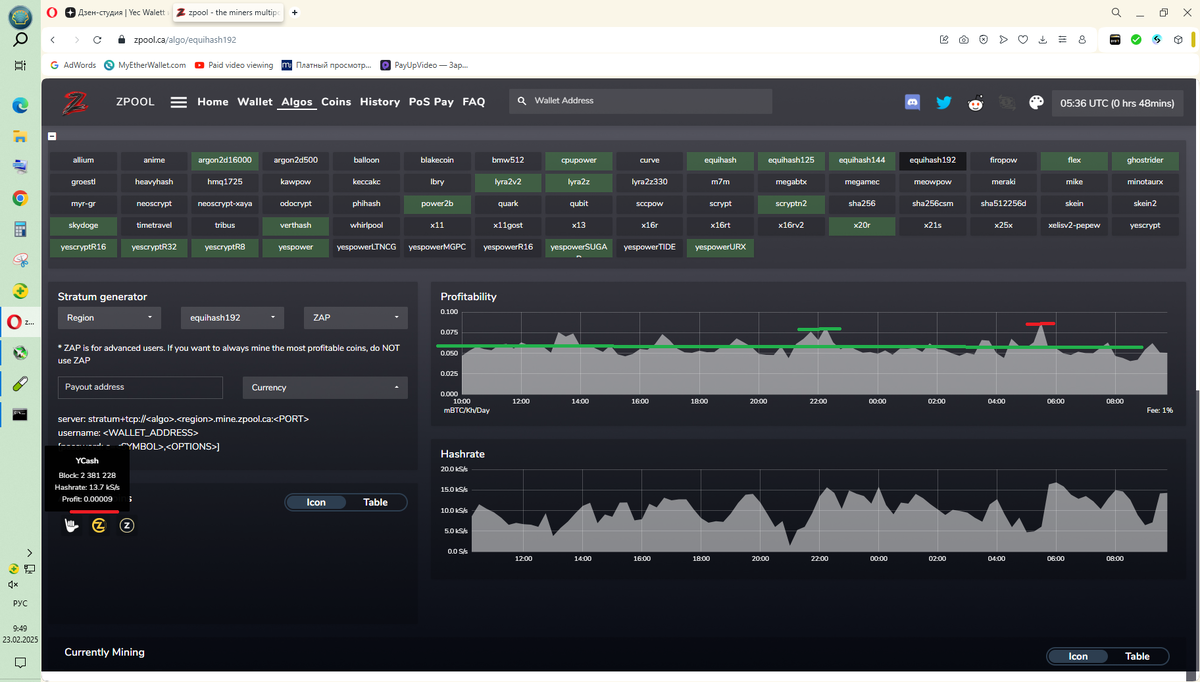Click Opera snapshot camera icon
The image size is (1200, 682).
tap(963, 40)
